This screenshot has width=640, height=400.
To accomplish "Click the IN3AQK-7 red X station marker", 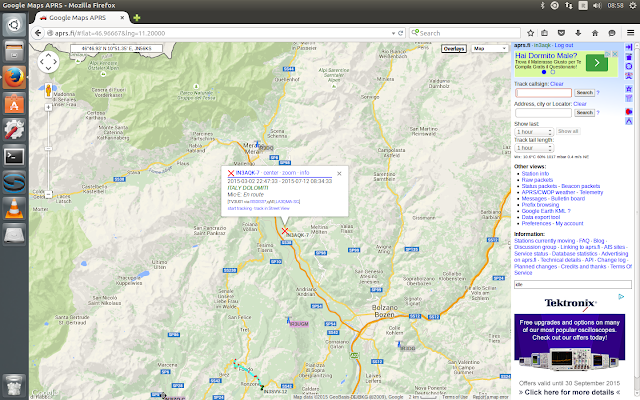I will pyautogui.click(x=284, y=231).
